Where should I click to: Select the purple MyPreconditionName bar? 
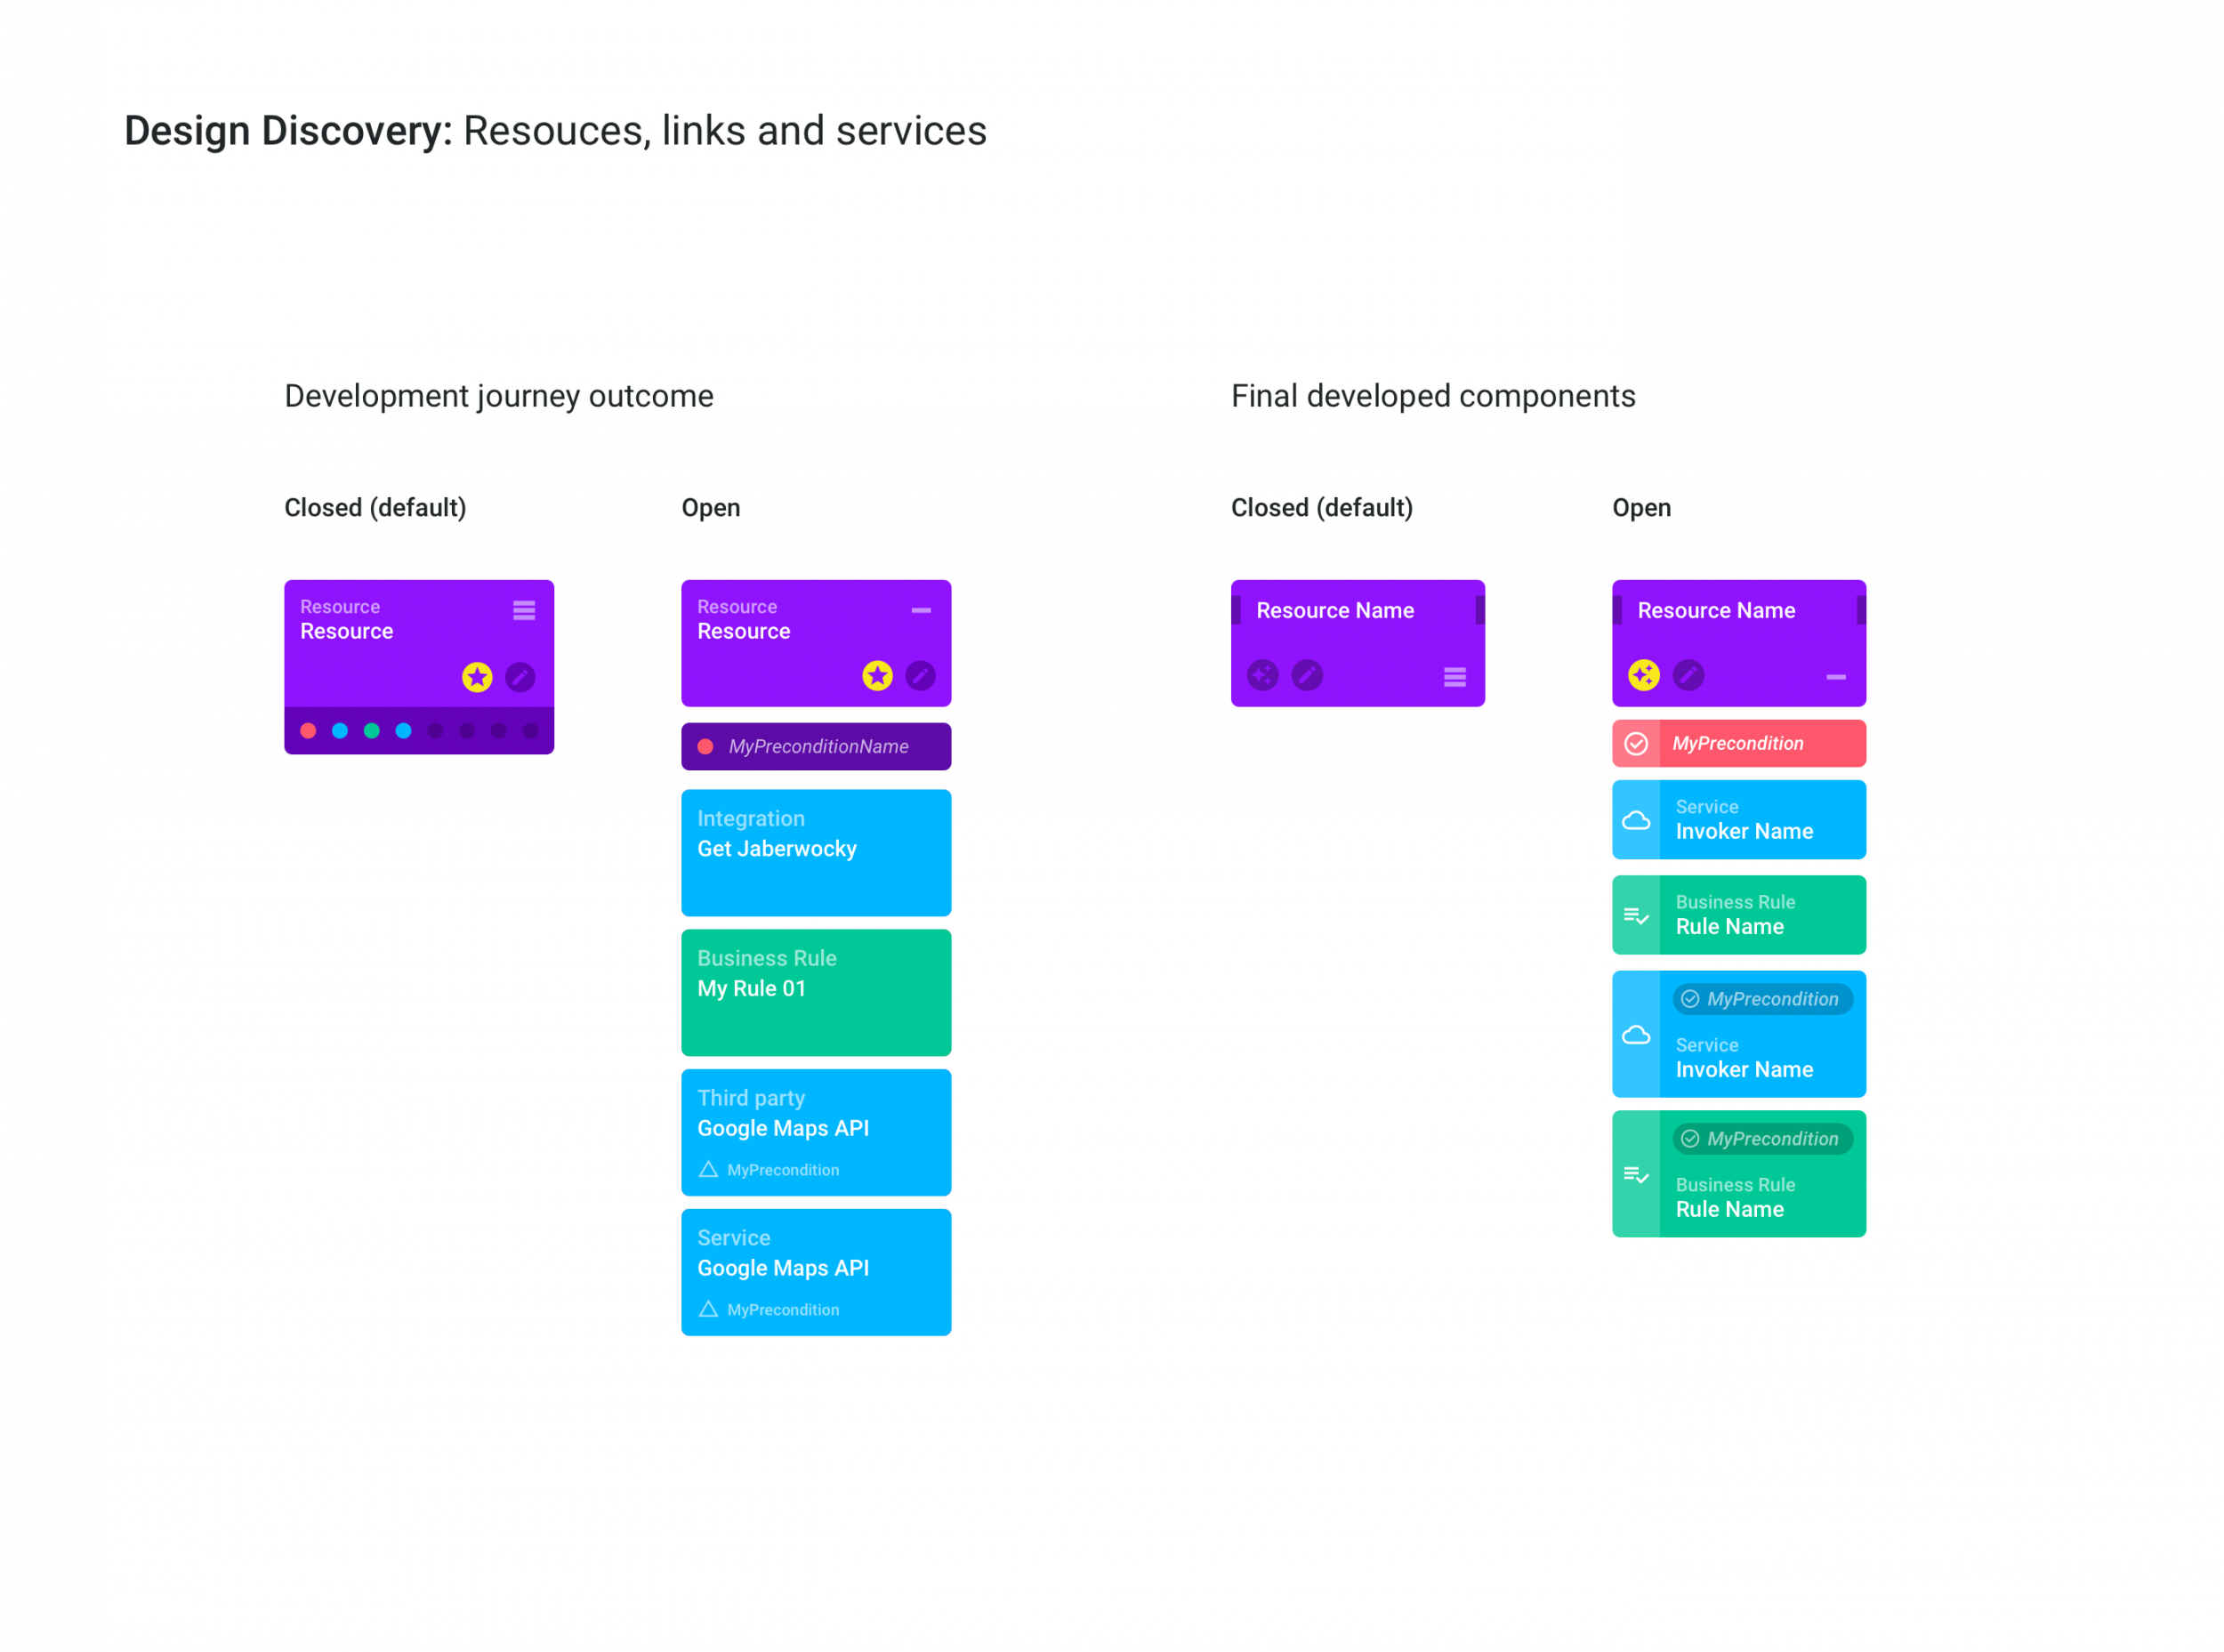coord(816,746)
